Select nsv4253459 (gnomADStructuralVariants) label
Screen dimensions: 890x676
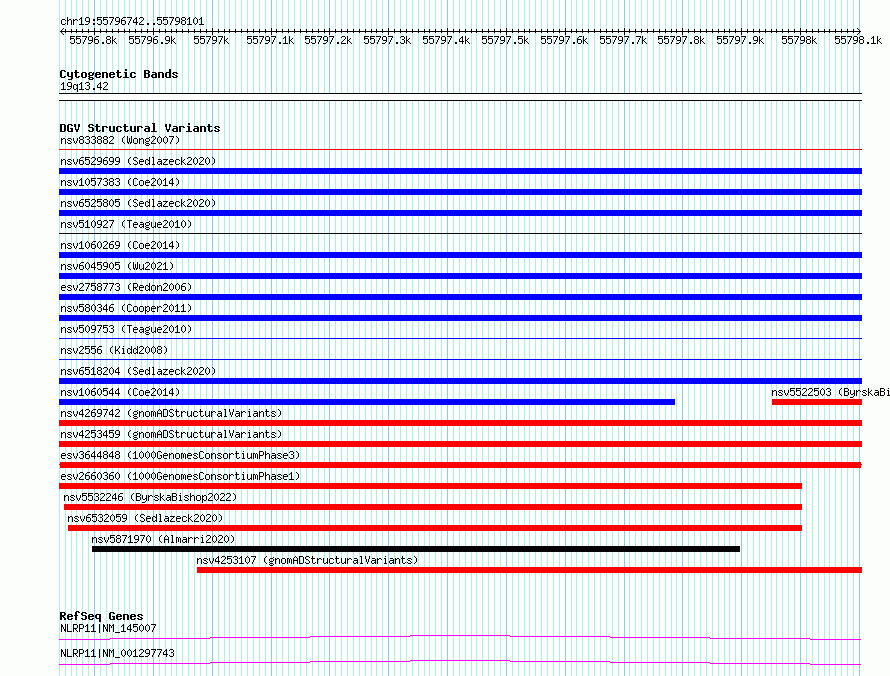(x=171, y=434)
